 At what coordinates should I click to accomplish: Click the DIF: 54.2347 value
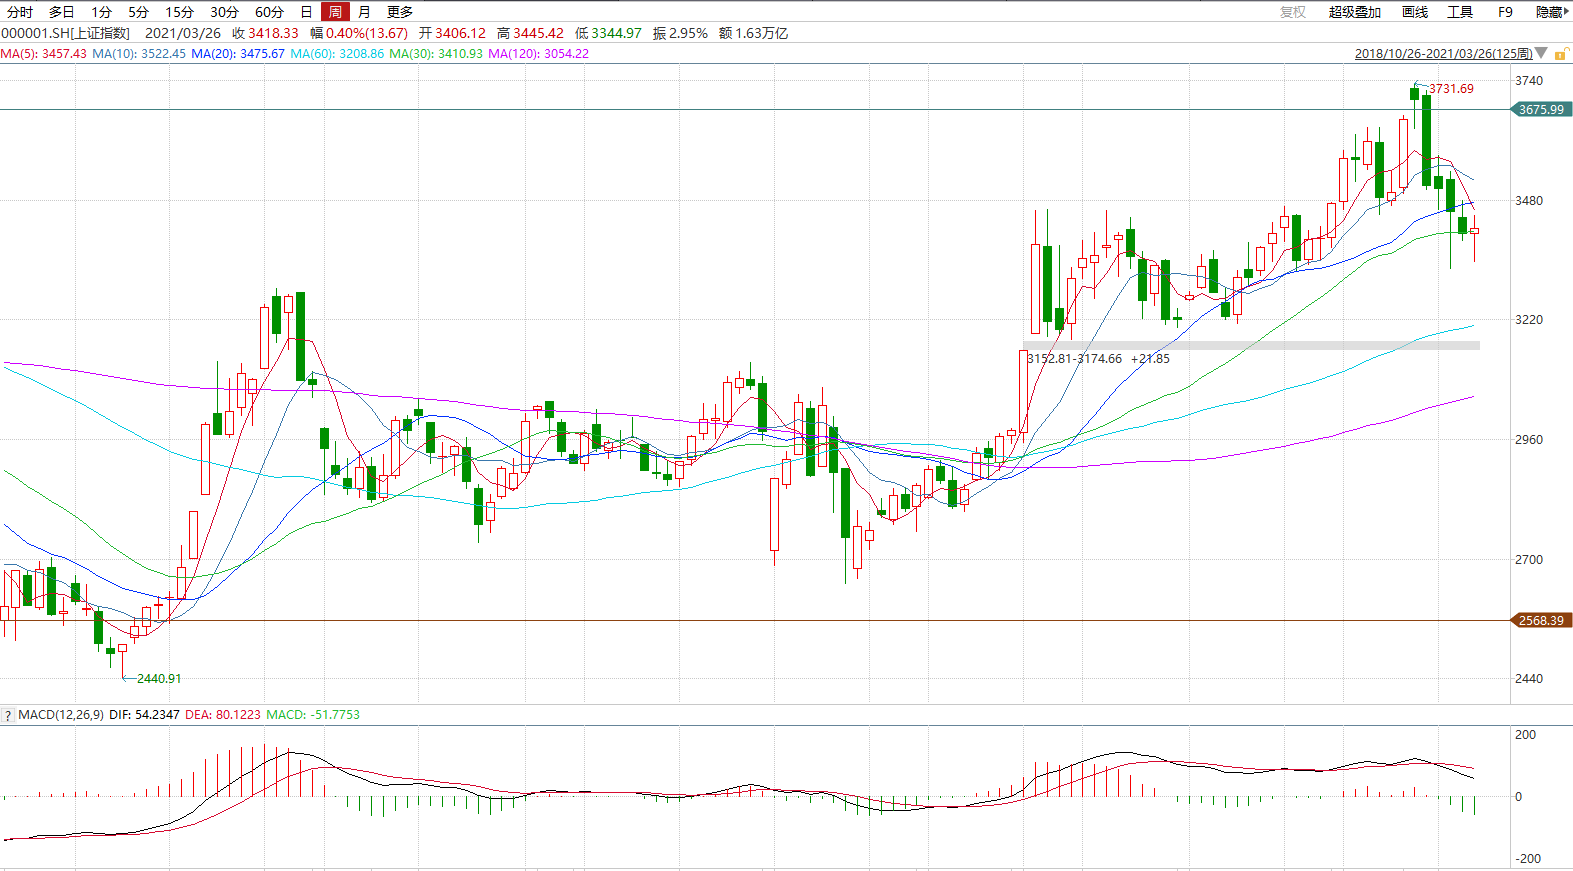pyautogui.click(x=144, y=715)
